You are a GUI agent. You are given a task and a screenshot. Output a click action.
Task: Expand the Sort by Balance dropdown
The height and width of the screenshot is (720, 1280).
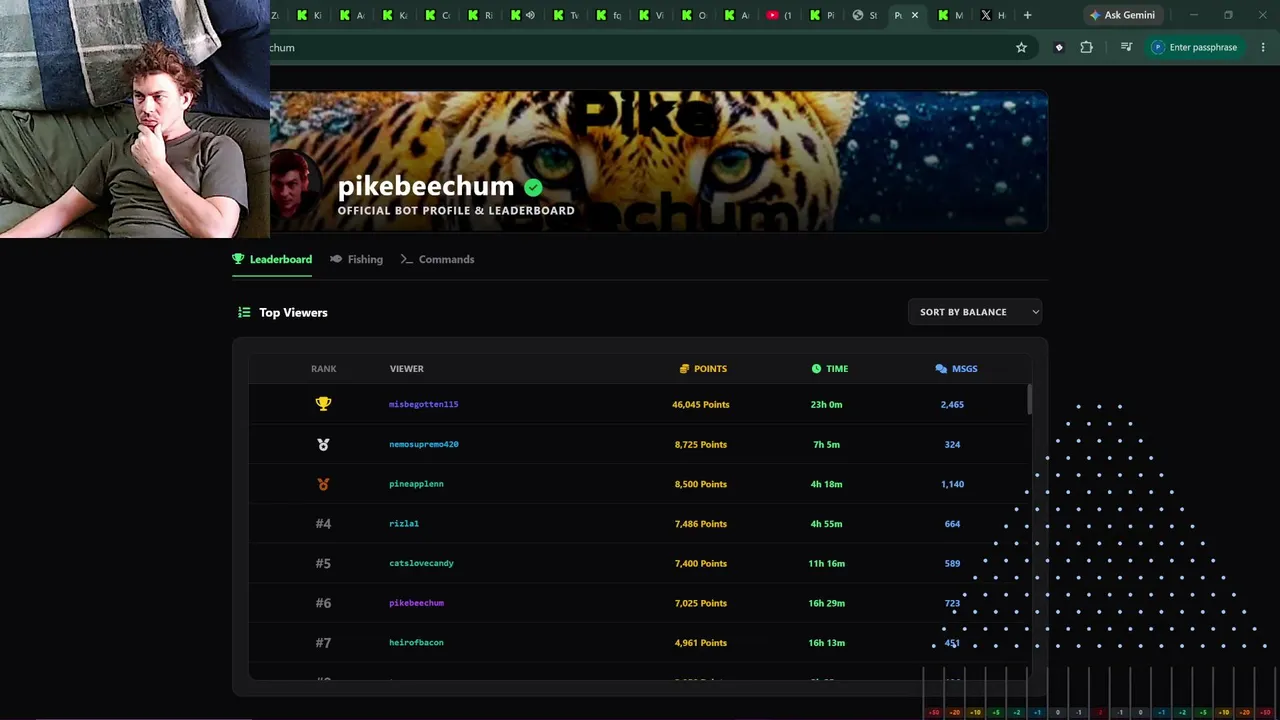pos(975,312)
